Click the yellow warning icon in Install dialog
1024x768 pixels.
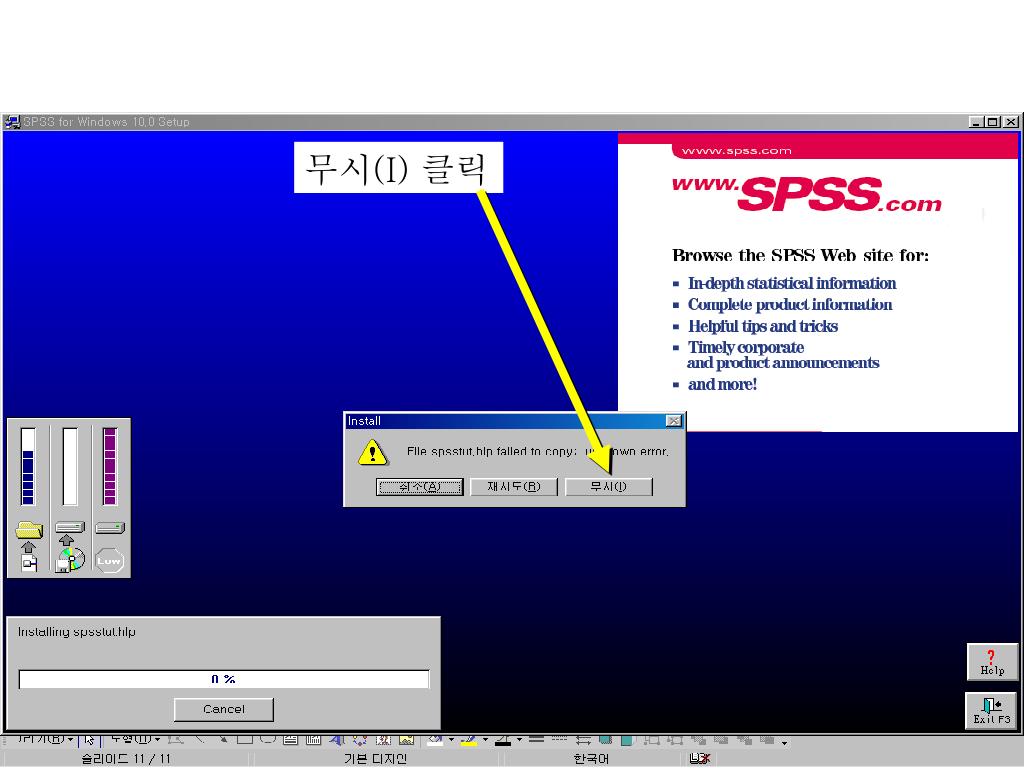(373, 452)
